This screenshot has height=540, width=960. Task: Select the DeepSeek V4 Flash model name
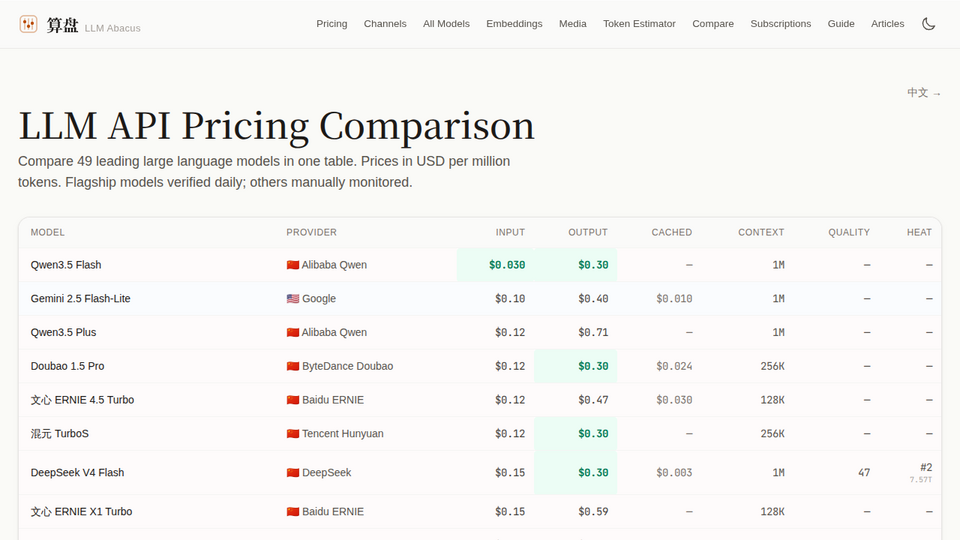(x=77, y=473)
